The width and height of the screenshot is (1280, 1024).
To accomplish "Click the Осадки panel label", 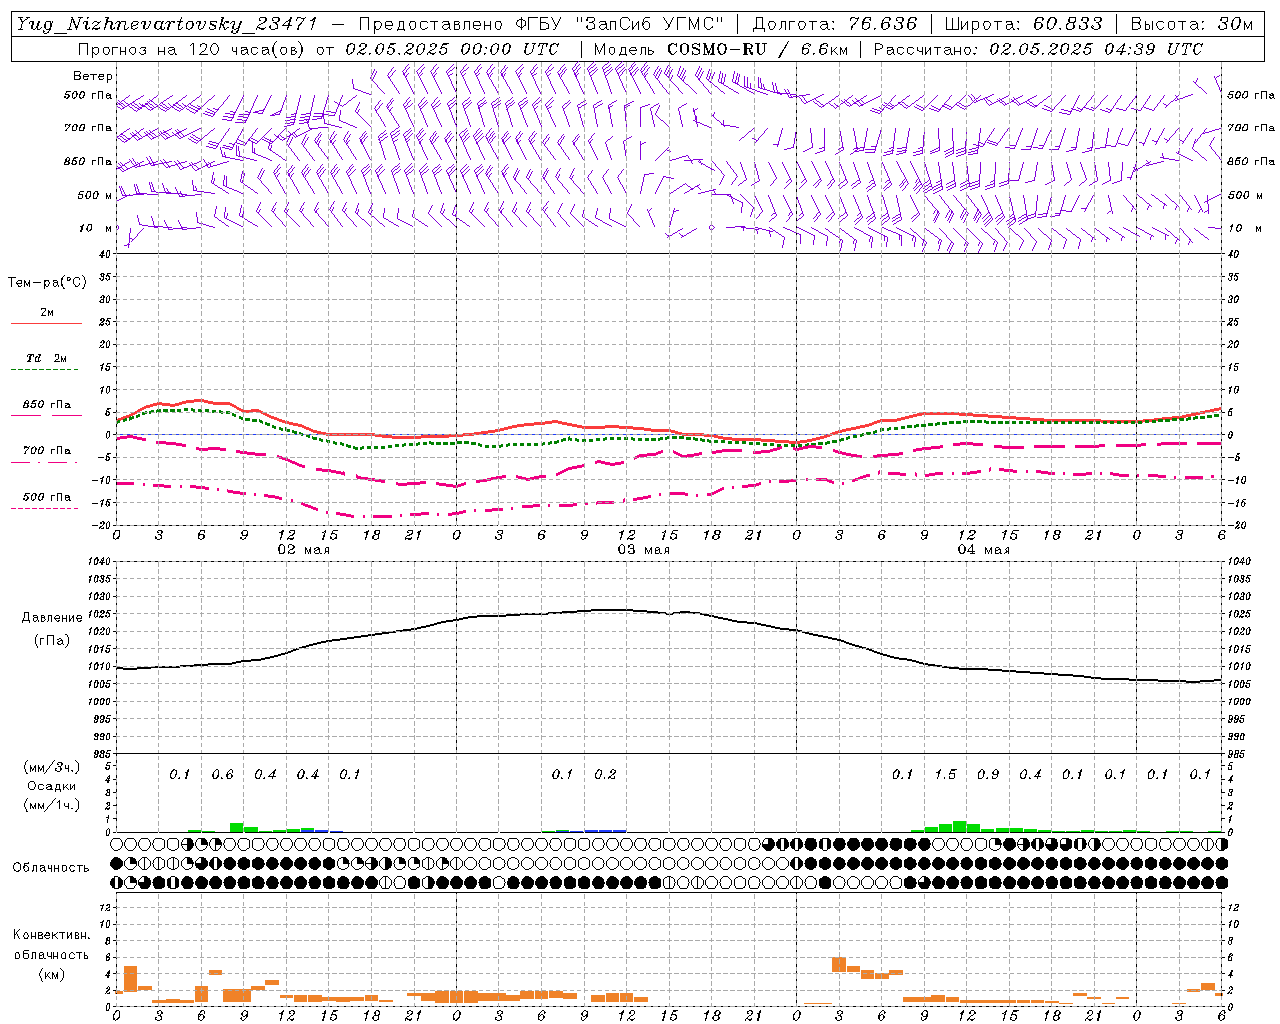I will coord(51,786).
